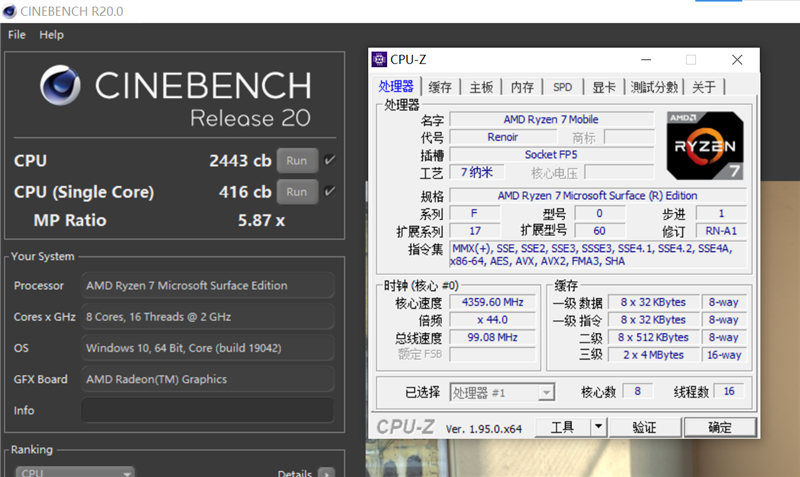Screen dimensions: 800x477
Task: Run the CPU Single Core benchmark
Action: point(297,192)
